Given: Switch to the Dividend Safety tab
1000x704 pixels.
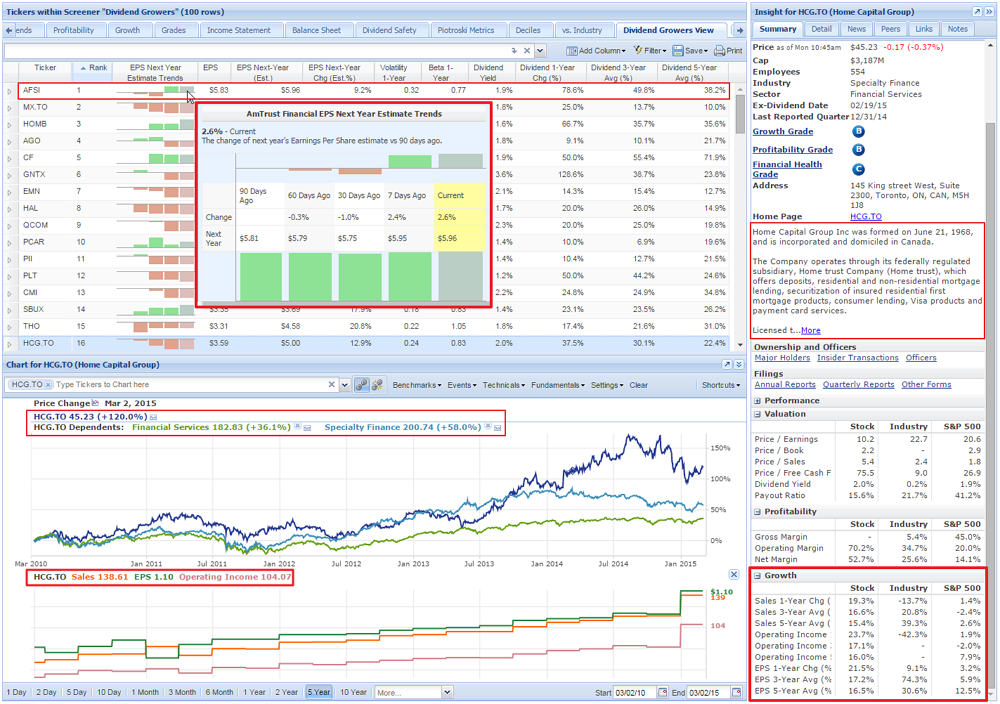Looking at the screenshot, I should click(389, 30).
